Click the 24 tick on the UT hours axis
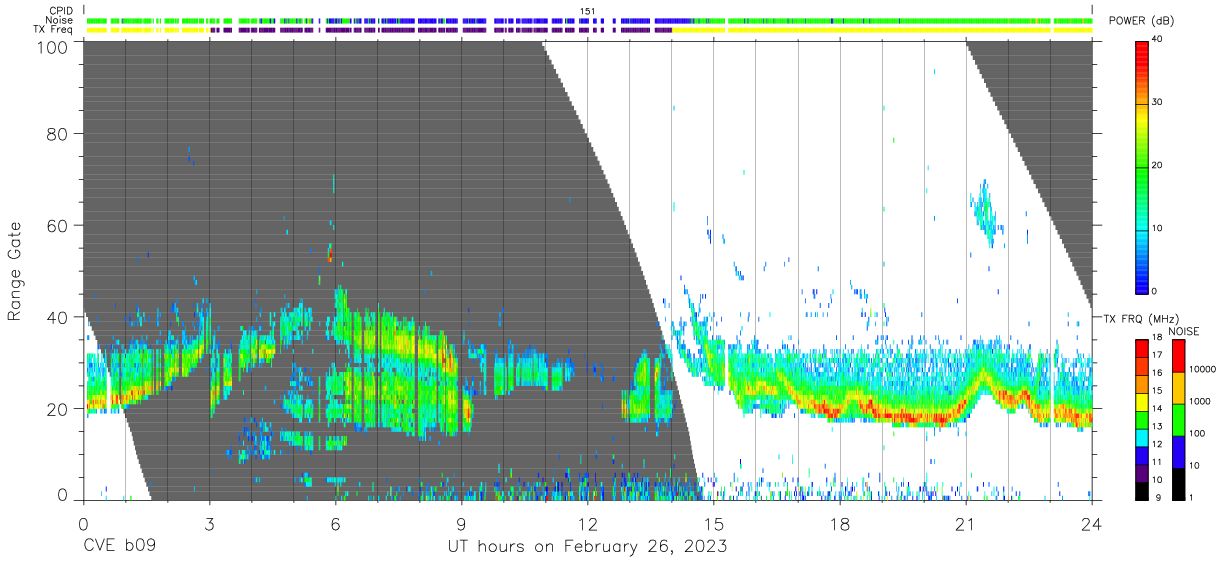The image size is (1228, 567). tap(1092, 523)
